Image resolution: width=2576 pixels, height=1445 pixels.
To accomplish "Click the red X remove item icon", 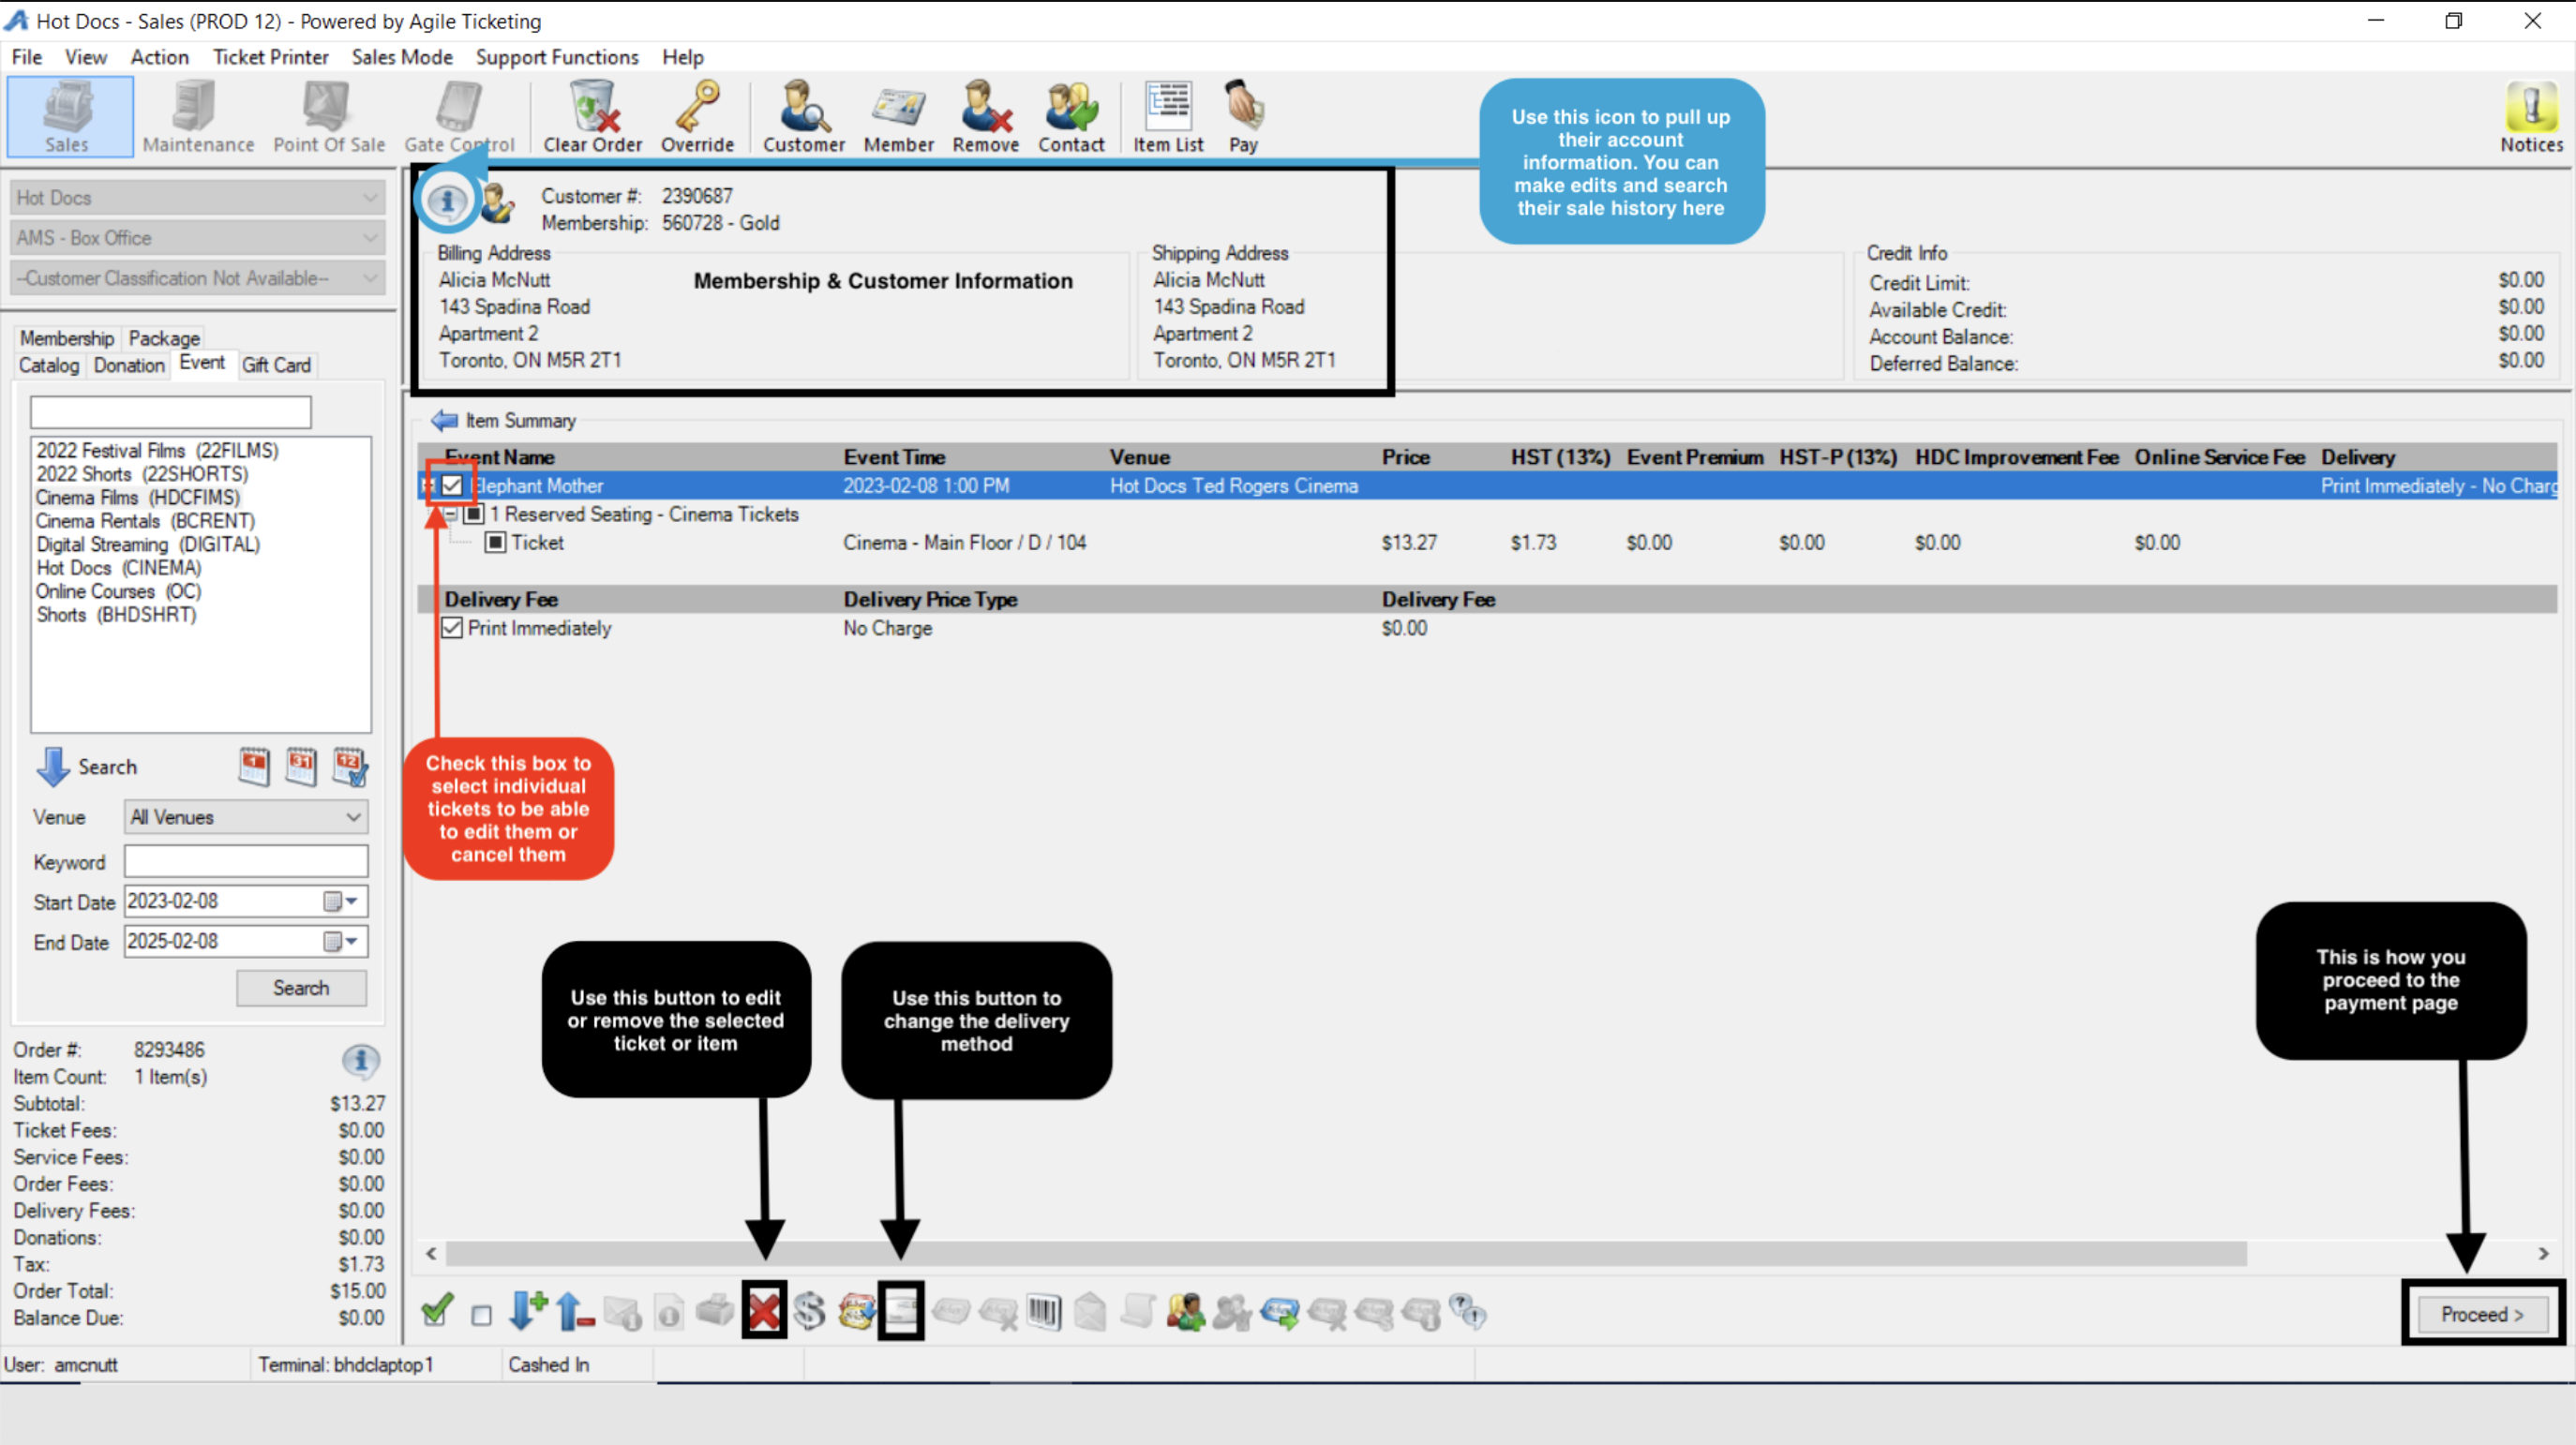I will pyautogui.click(x=764, y=1311).
